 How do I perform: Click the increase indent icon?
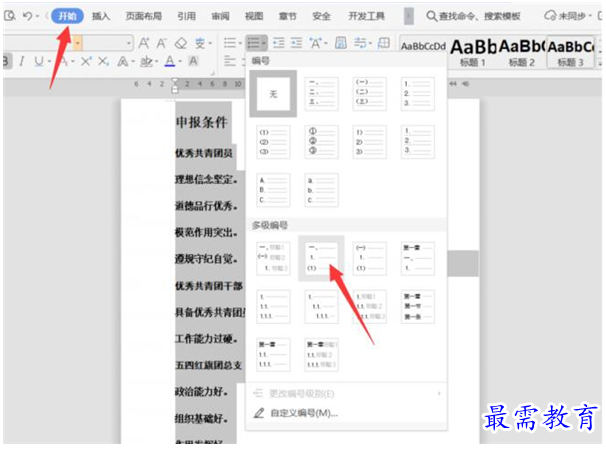[296, 43]
